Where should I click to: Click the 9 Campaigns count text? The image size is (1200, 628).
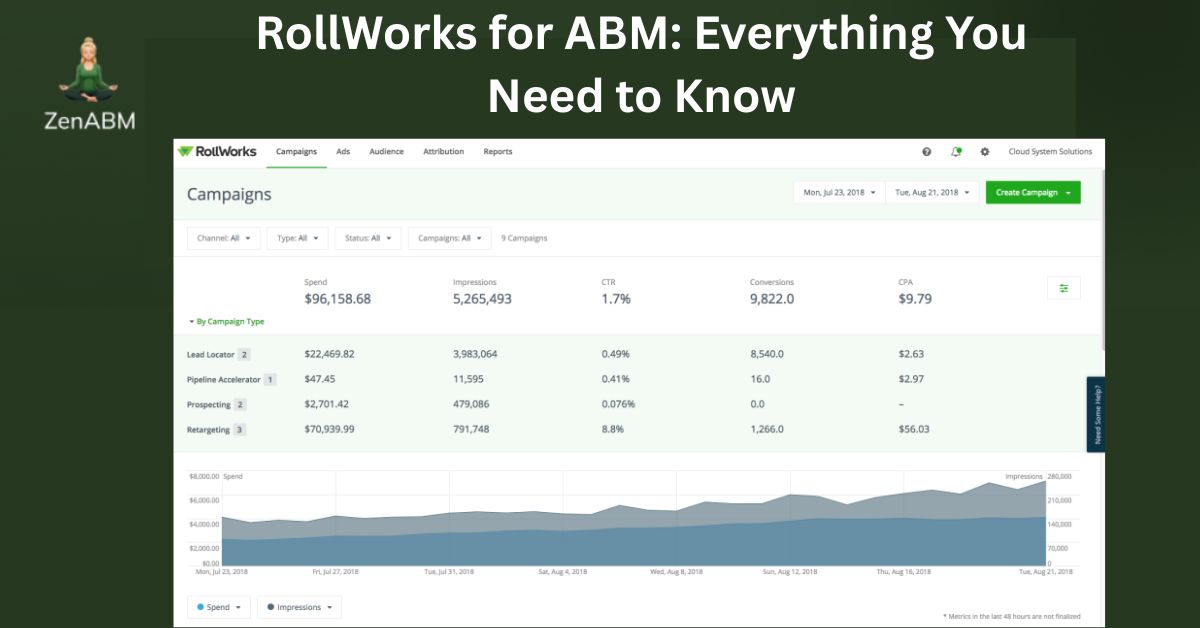coord(524,238)
